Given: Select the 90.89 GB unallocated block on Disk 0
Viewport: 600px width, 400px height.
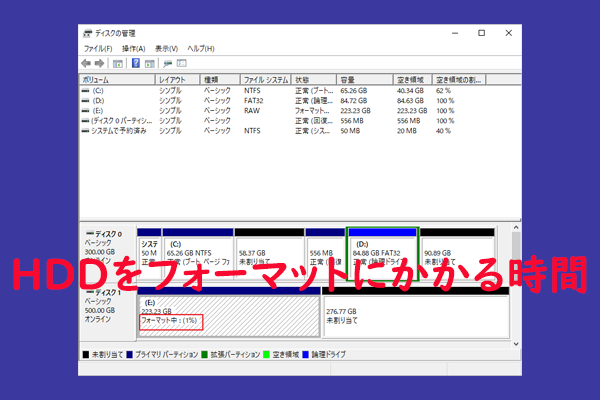Looking at the screenshot, I should click(458, 255).
